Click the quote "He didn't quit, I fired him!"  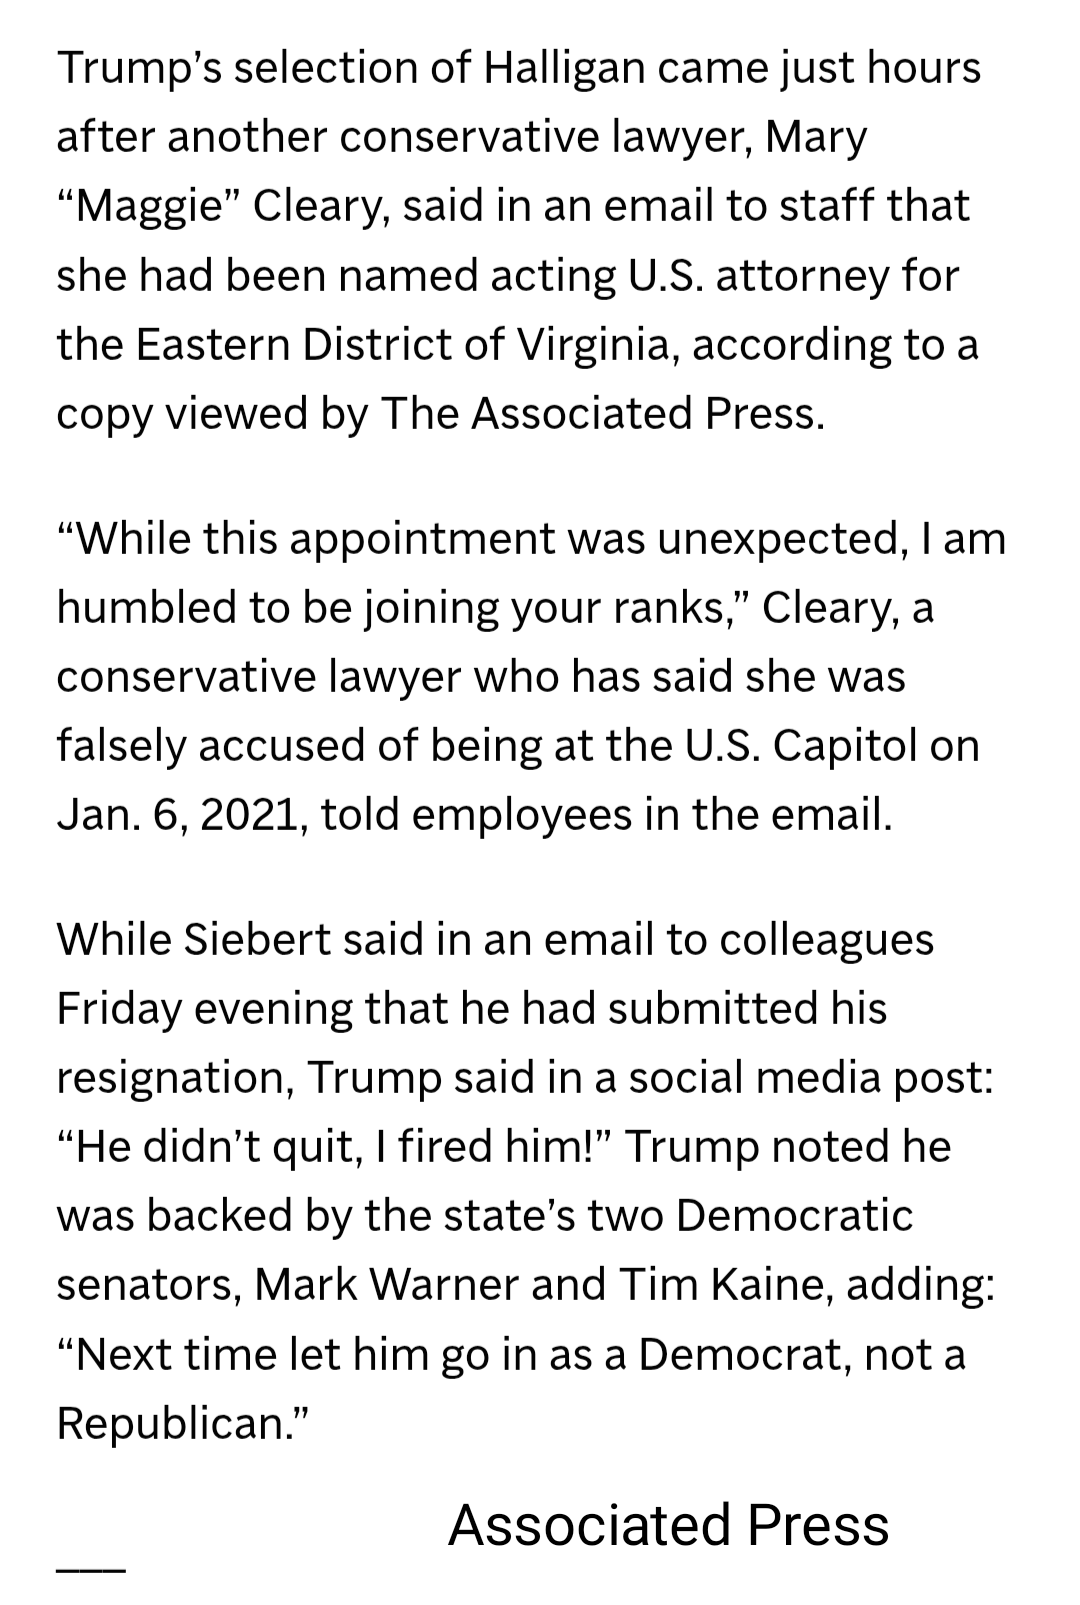(339, 1147)
